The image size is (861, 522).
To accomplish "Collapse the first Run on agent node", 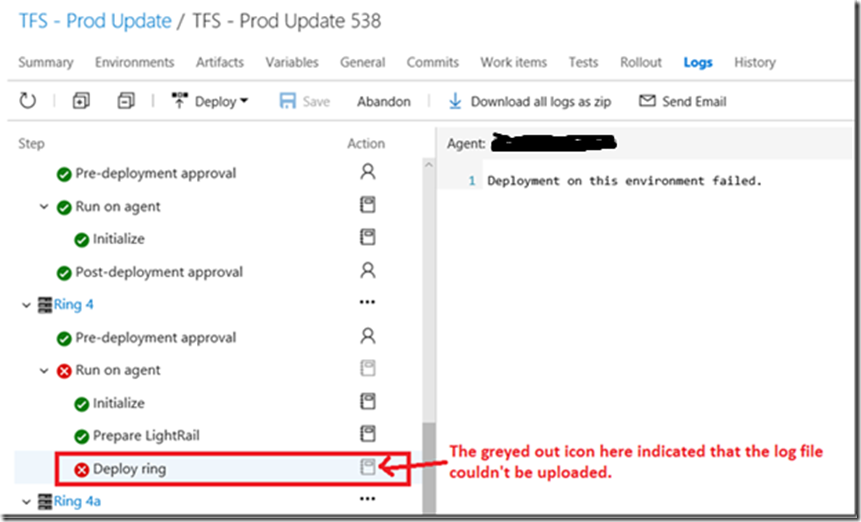I will click(x=44, y=207).
